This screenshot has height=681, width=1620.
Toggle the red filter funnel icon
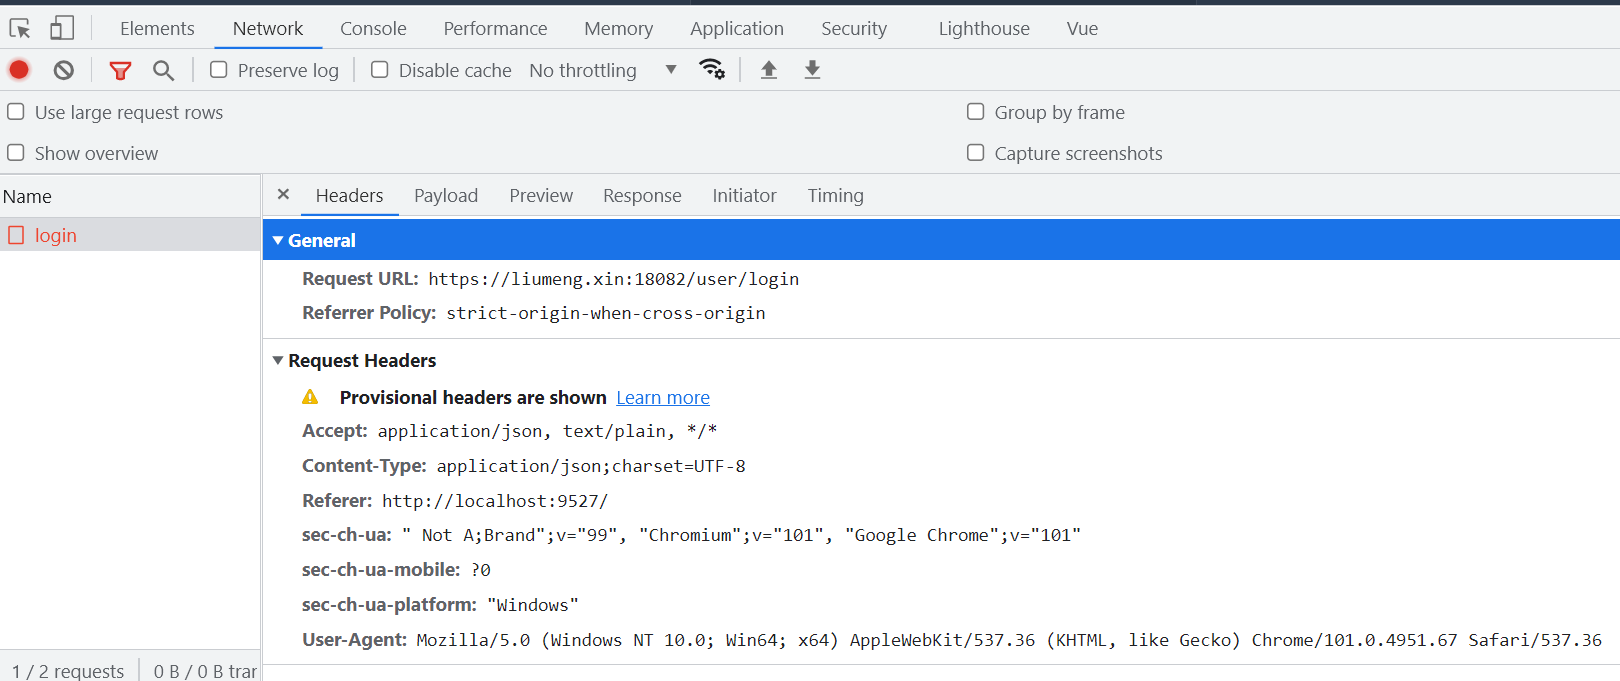[120, 70]
